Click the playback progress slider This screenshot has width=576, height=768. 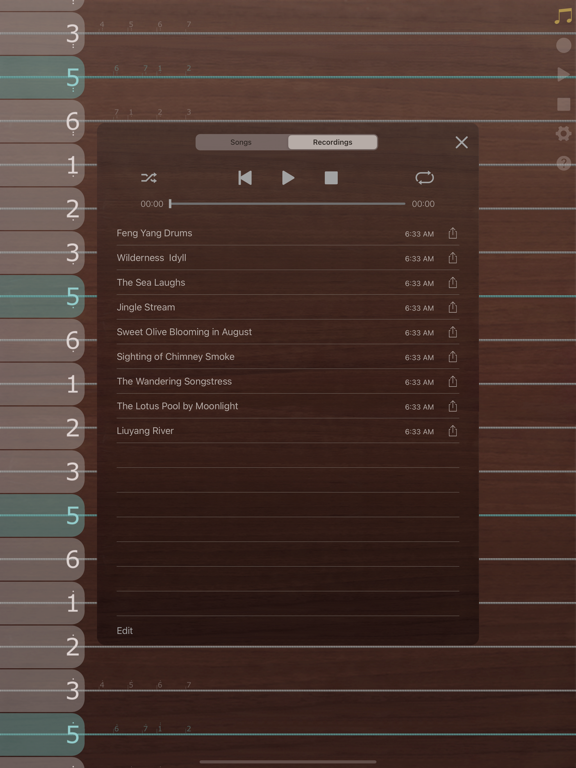tap(288, 204)
